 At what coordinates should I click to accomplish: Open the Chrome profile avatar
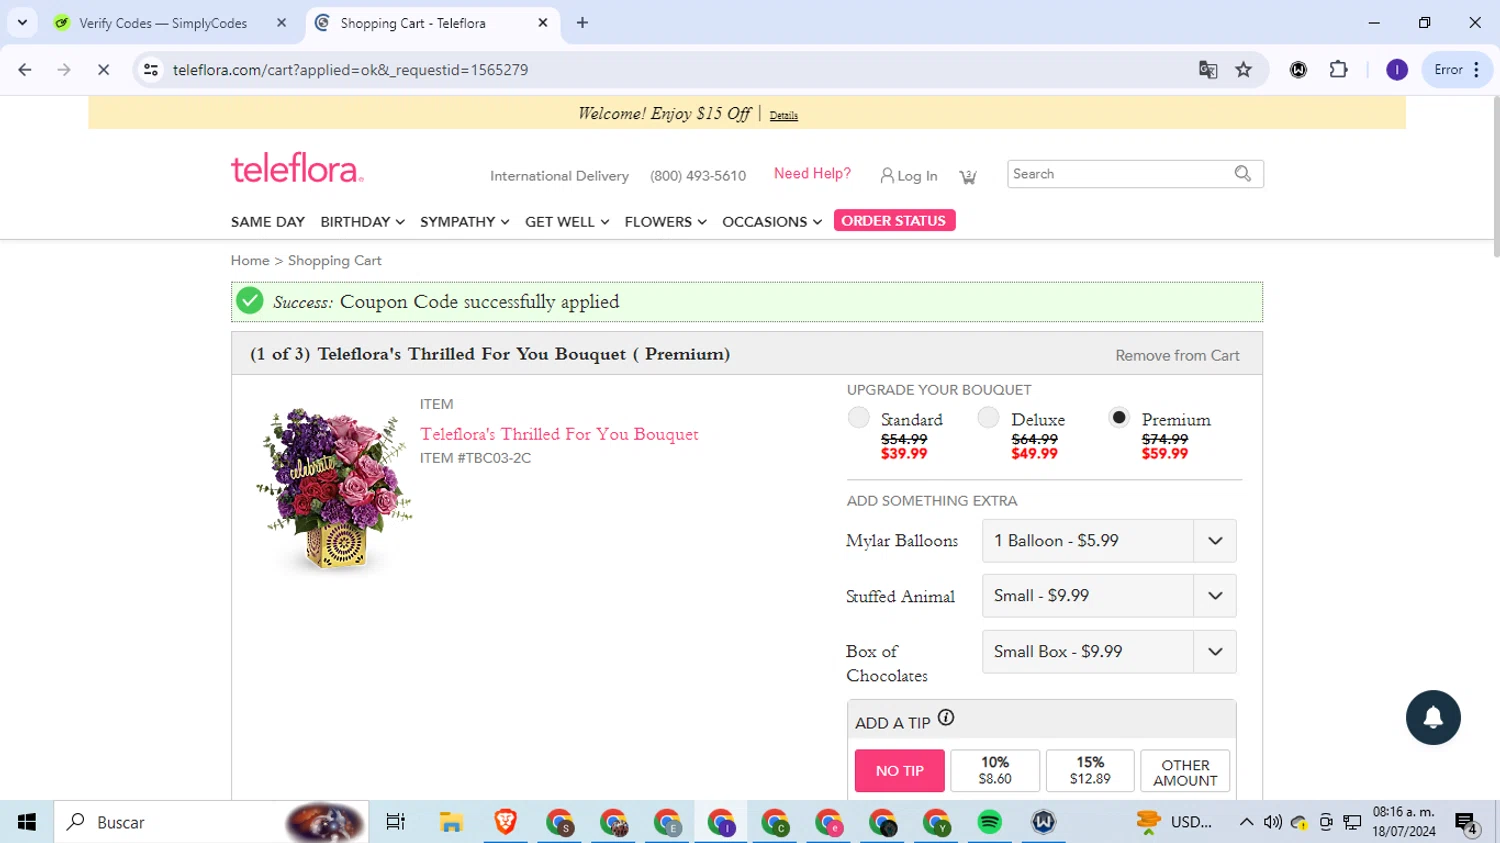[x=1397, y=70]
